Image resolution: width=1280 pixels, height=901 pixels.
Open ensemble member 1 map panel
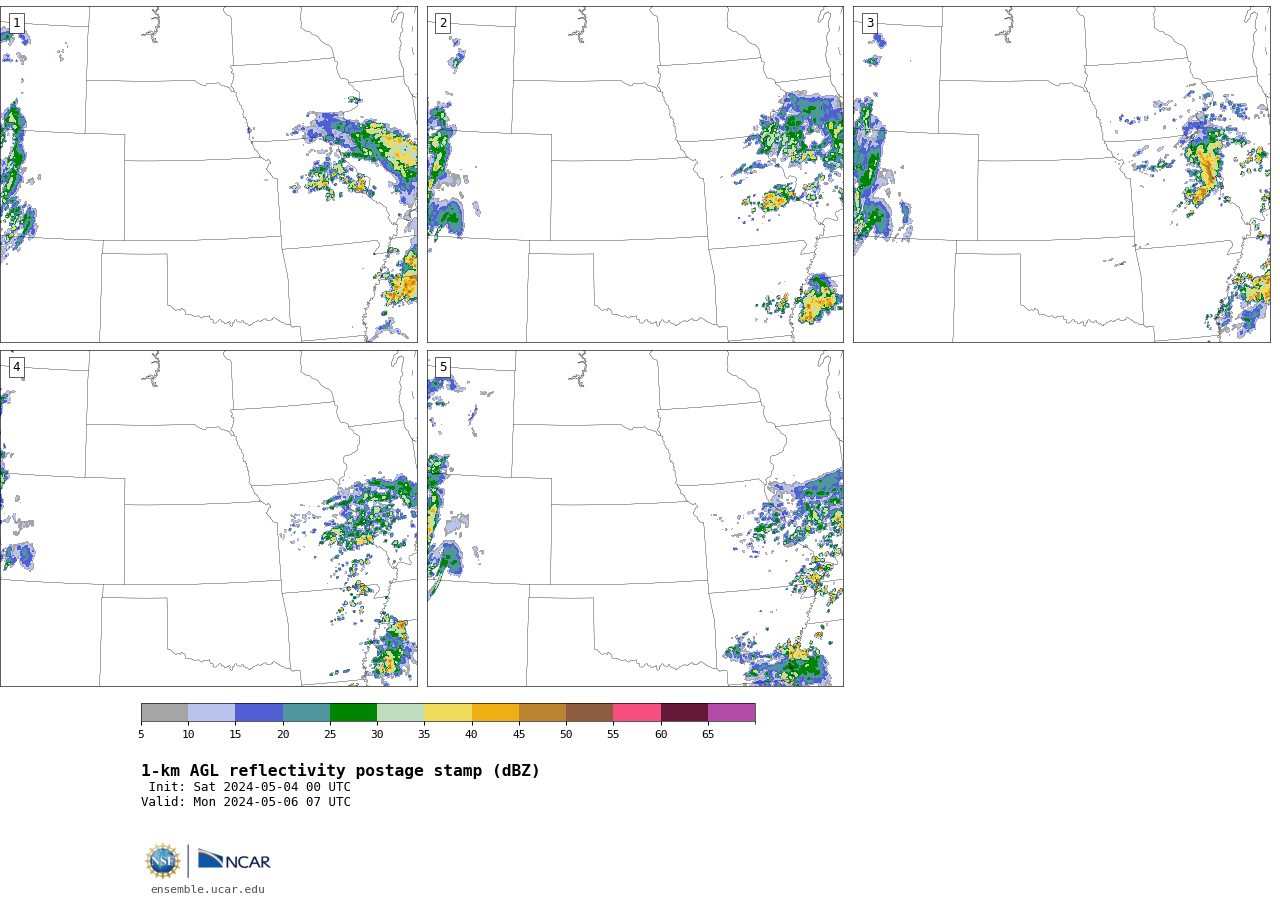coord(208,174)
